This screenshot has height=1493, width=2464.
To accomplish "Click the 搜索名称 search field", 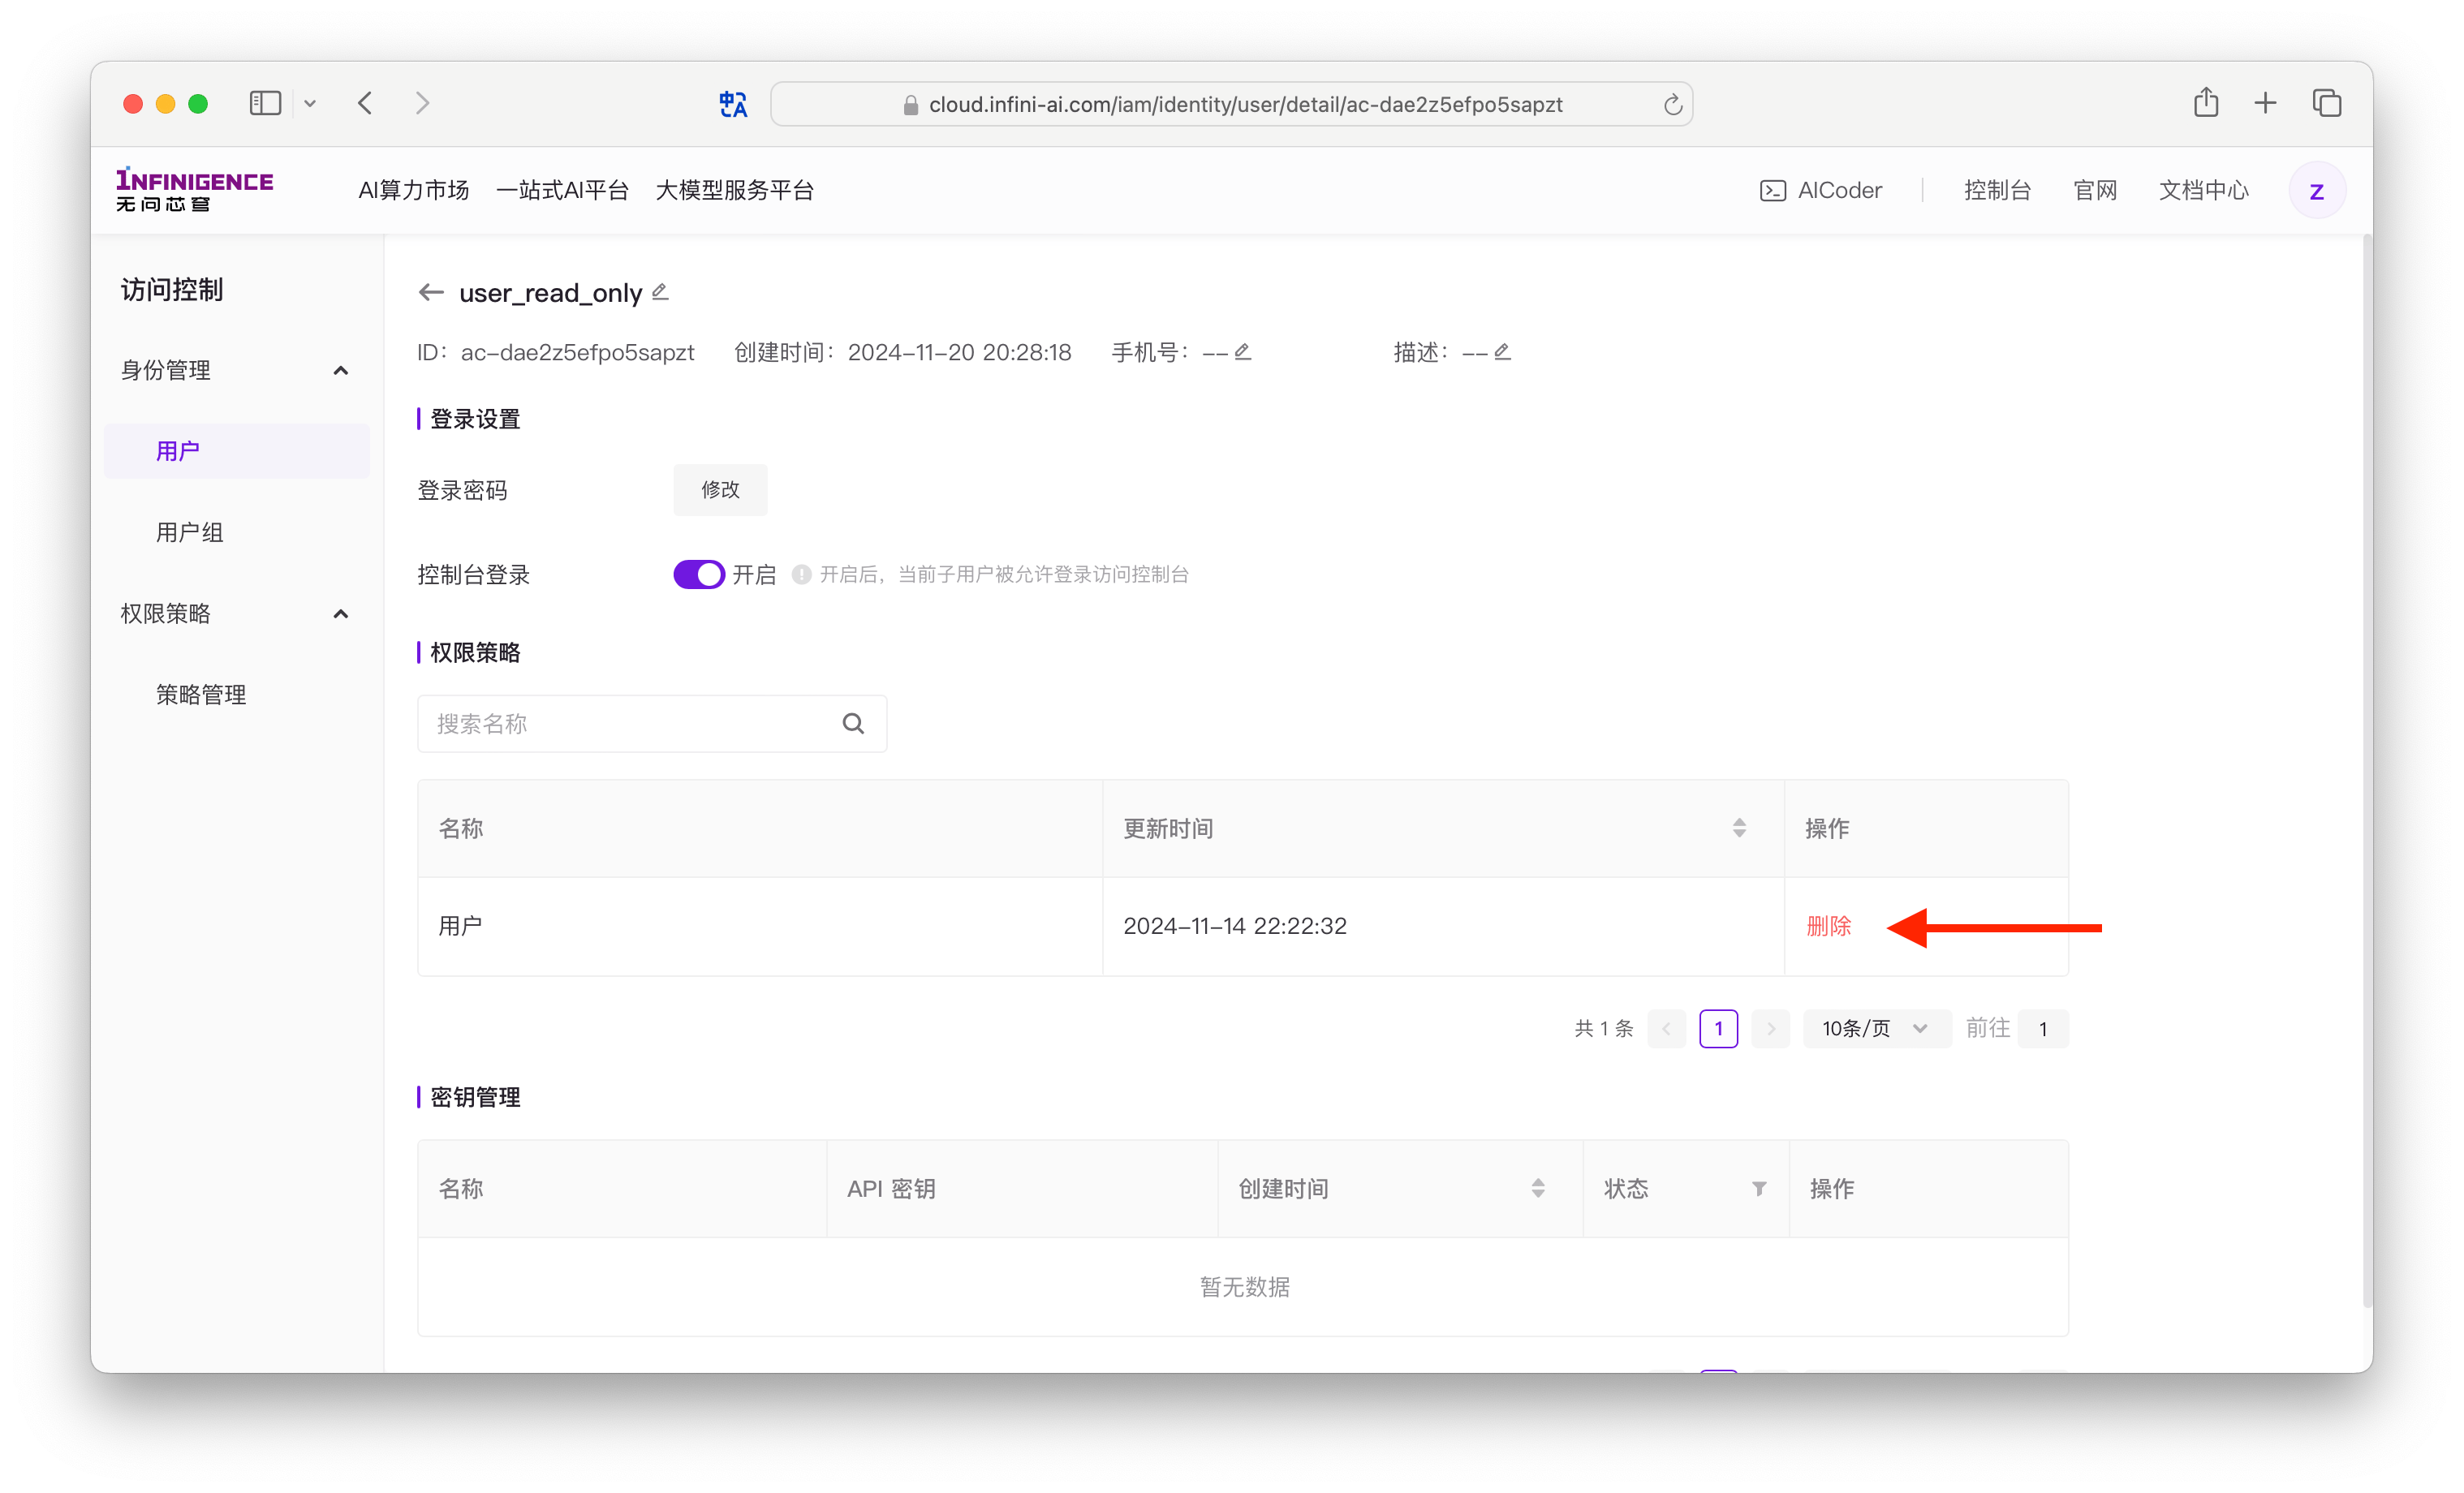I will (651, 723).
